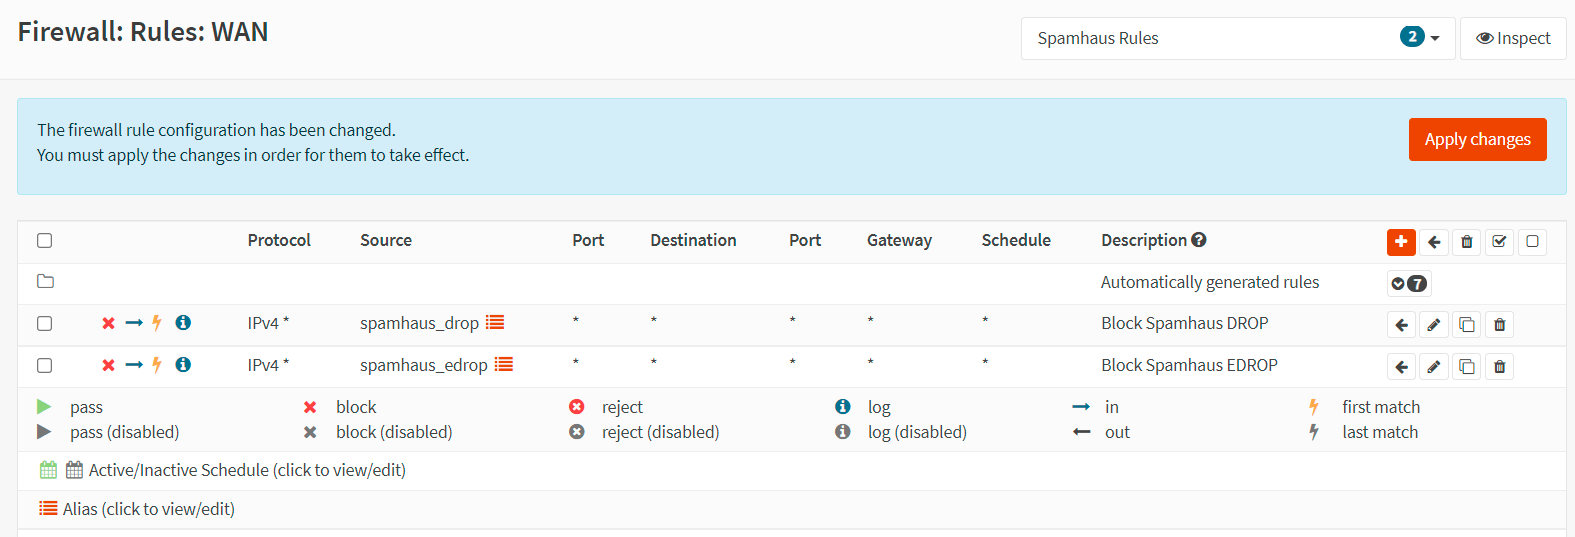Open the Description help question mark
The width and height of the screenshot is (1575, 537).
1199,240
